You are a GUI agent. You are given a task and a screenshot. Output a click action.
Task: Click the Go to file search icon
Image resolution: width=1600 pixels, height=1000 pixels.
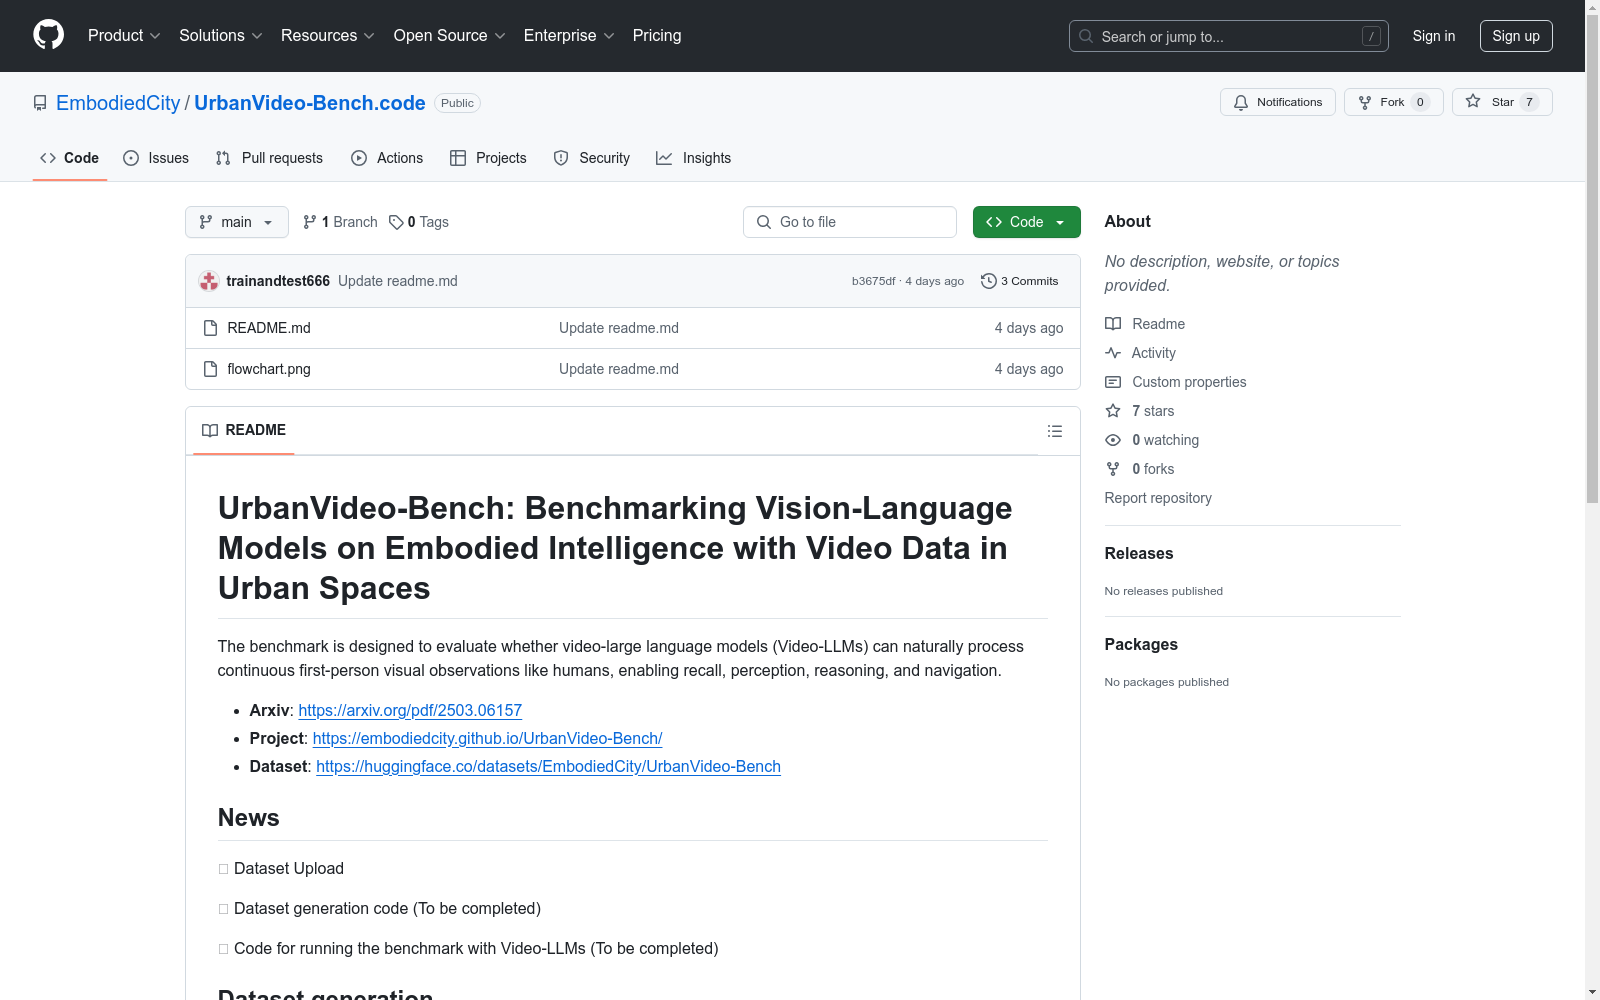coord(764,222)
